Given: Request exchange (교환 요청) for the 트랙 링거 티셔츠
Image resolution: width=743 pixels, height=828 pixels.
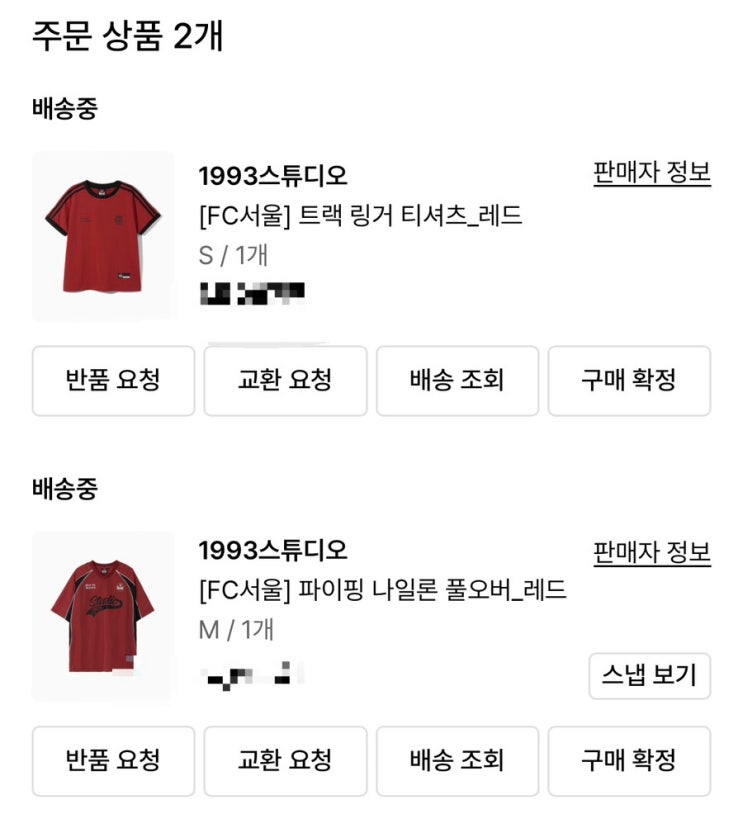Looking at the screenshot, I should (x=285, y=380).
